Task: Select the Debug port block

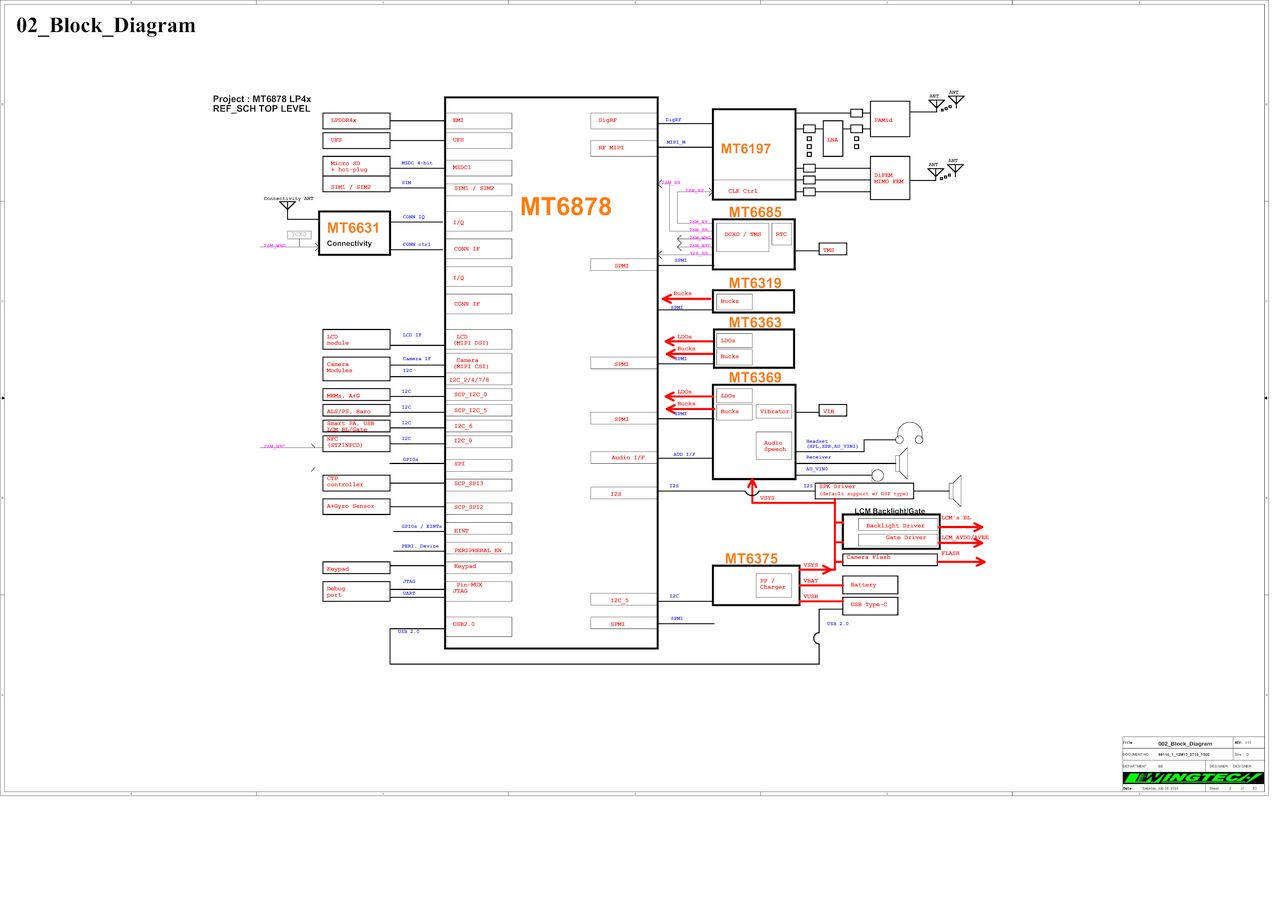Action: (356, 591)
